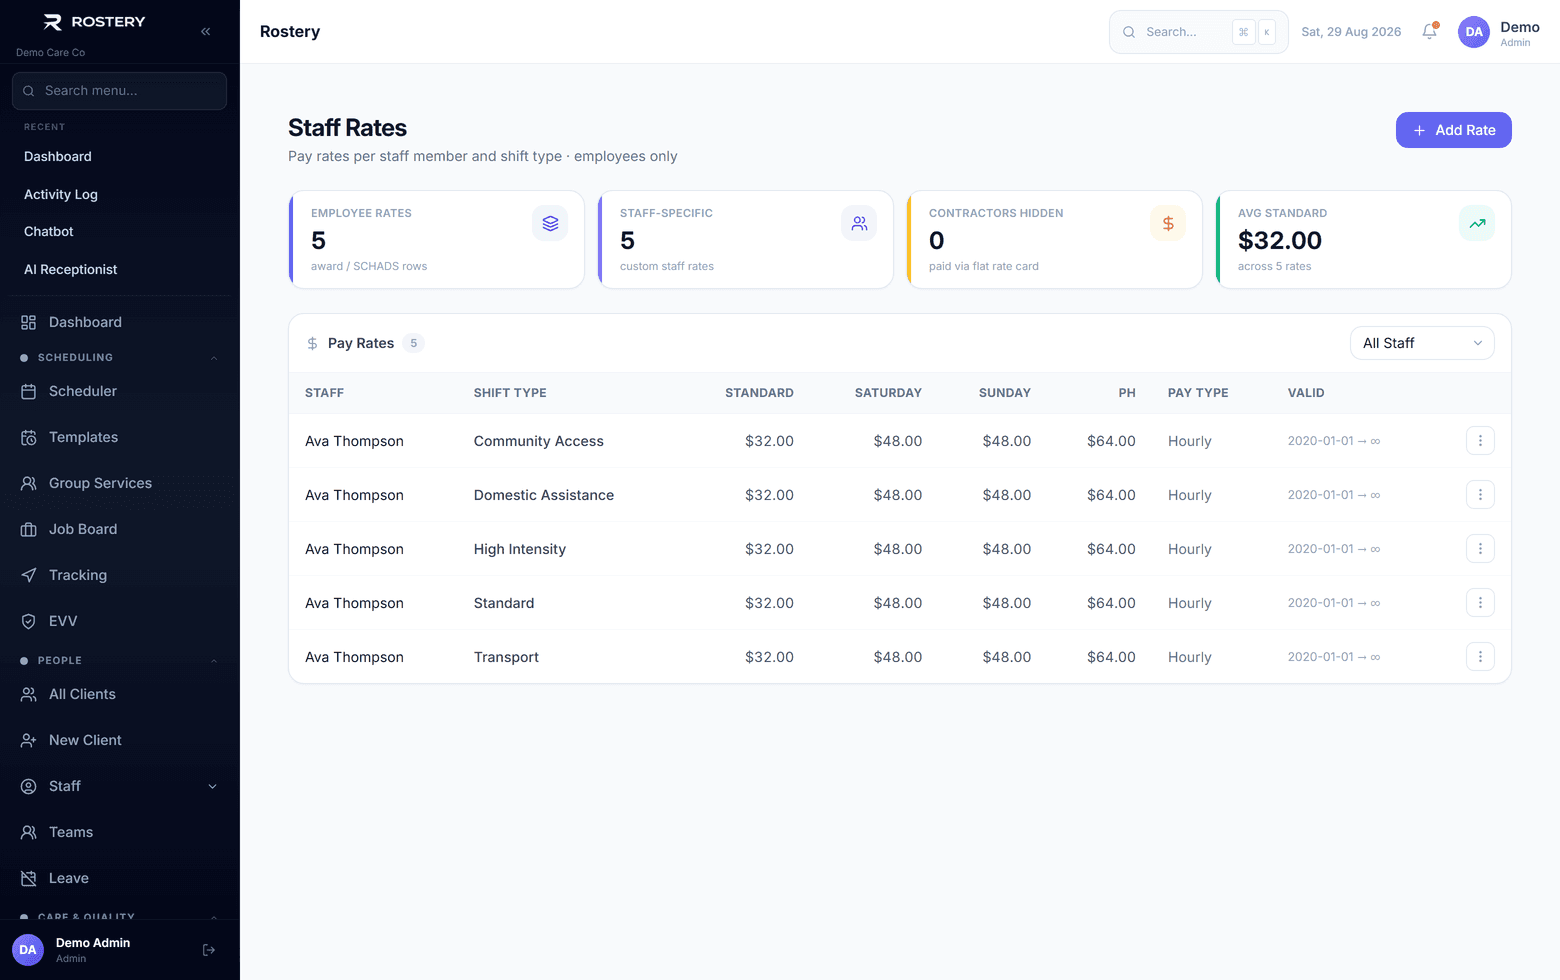Open the notifications bell
Image resolution: width=1560 pixels, height=980 pixels.
1430,32
